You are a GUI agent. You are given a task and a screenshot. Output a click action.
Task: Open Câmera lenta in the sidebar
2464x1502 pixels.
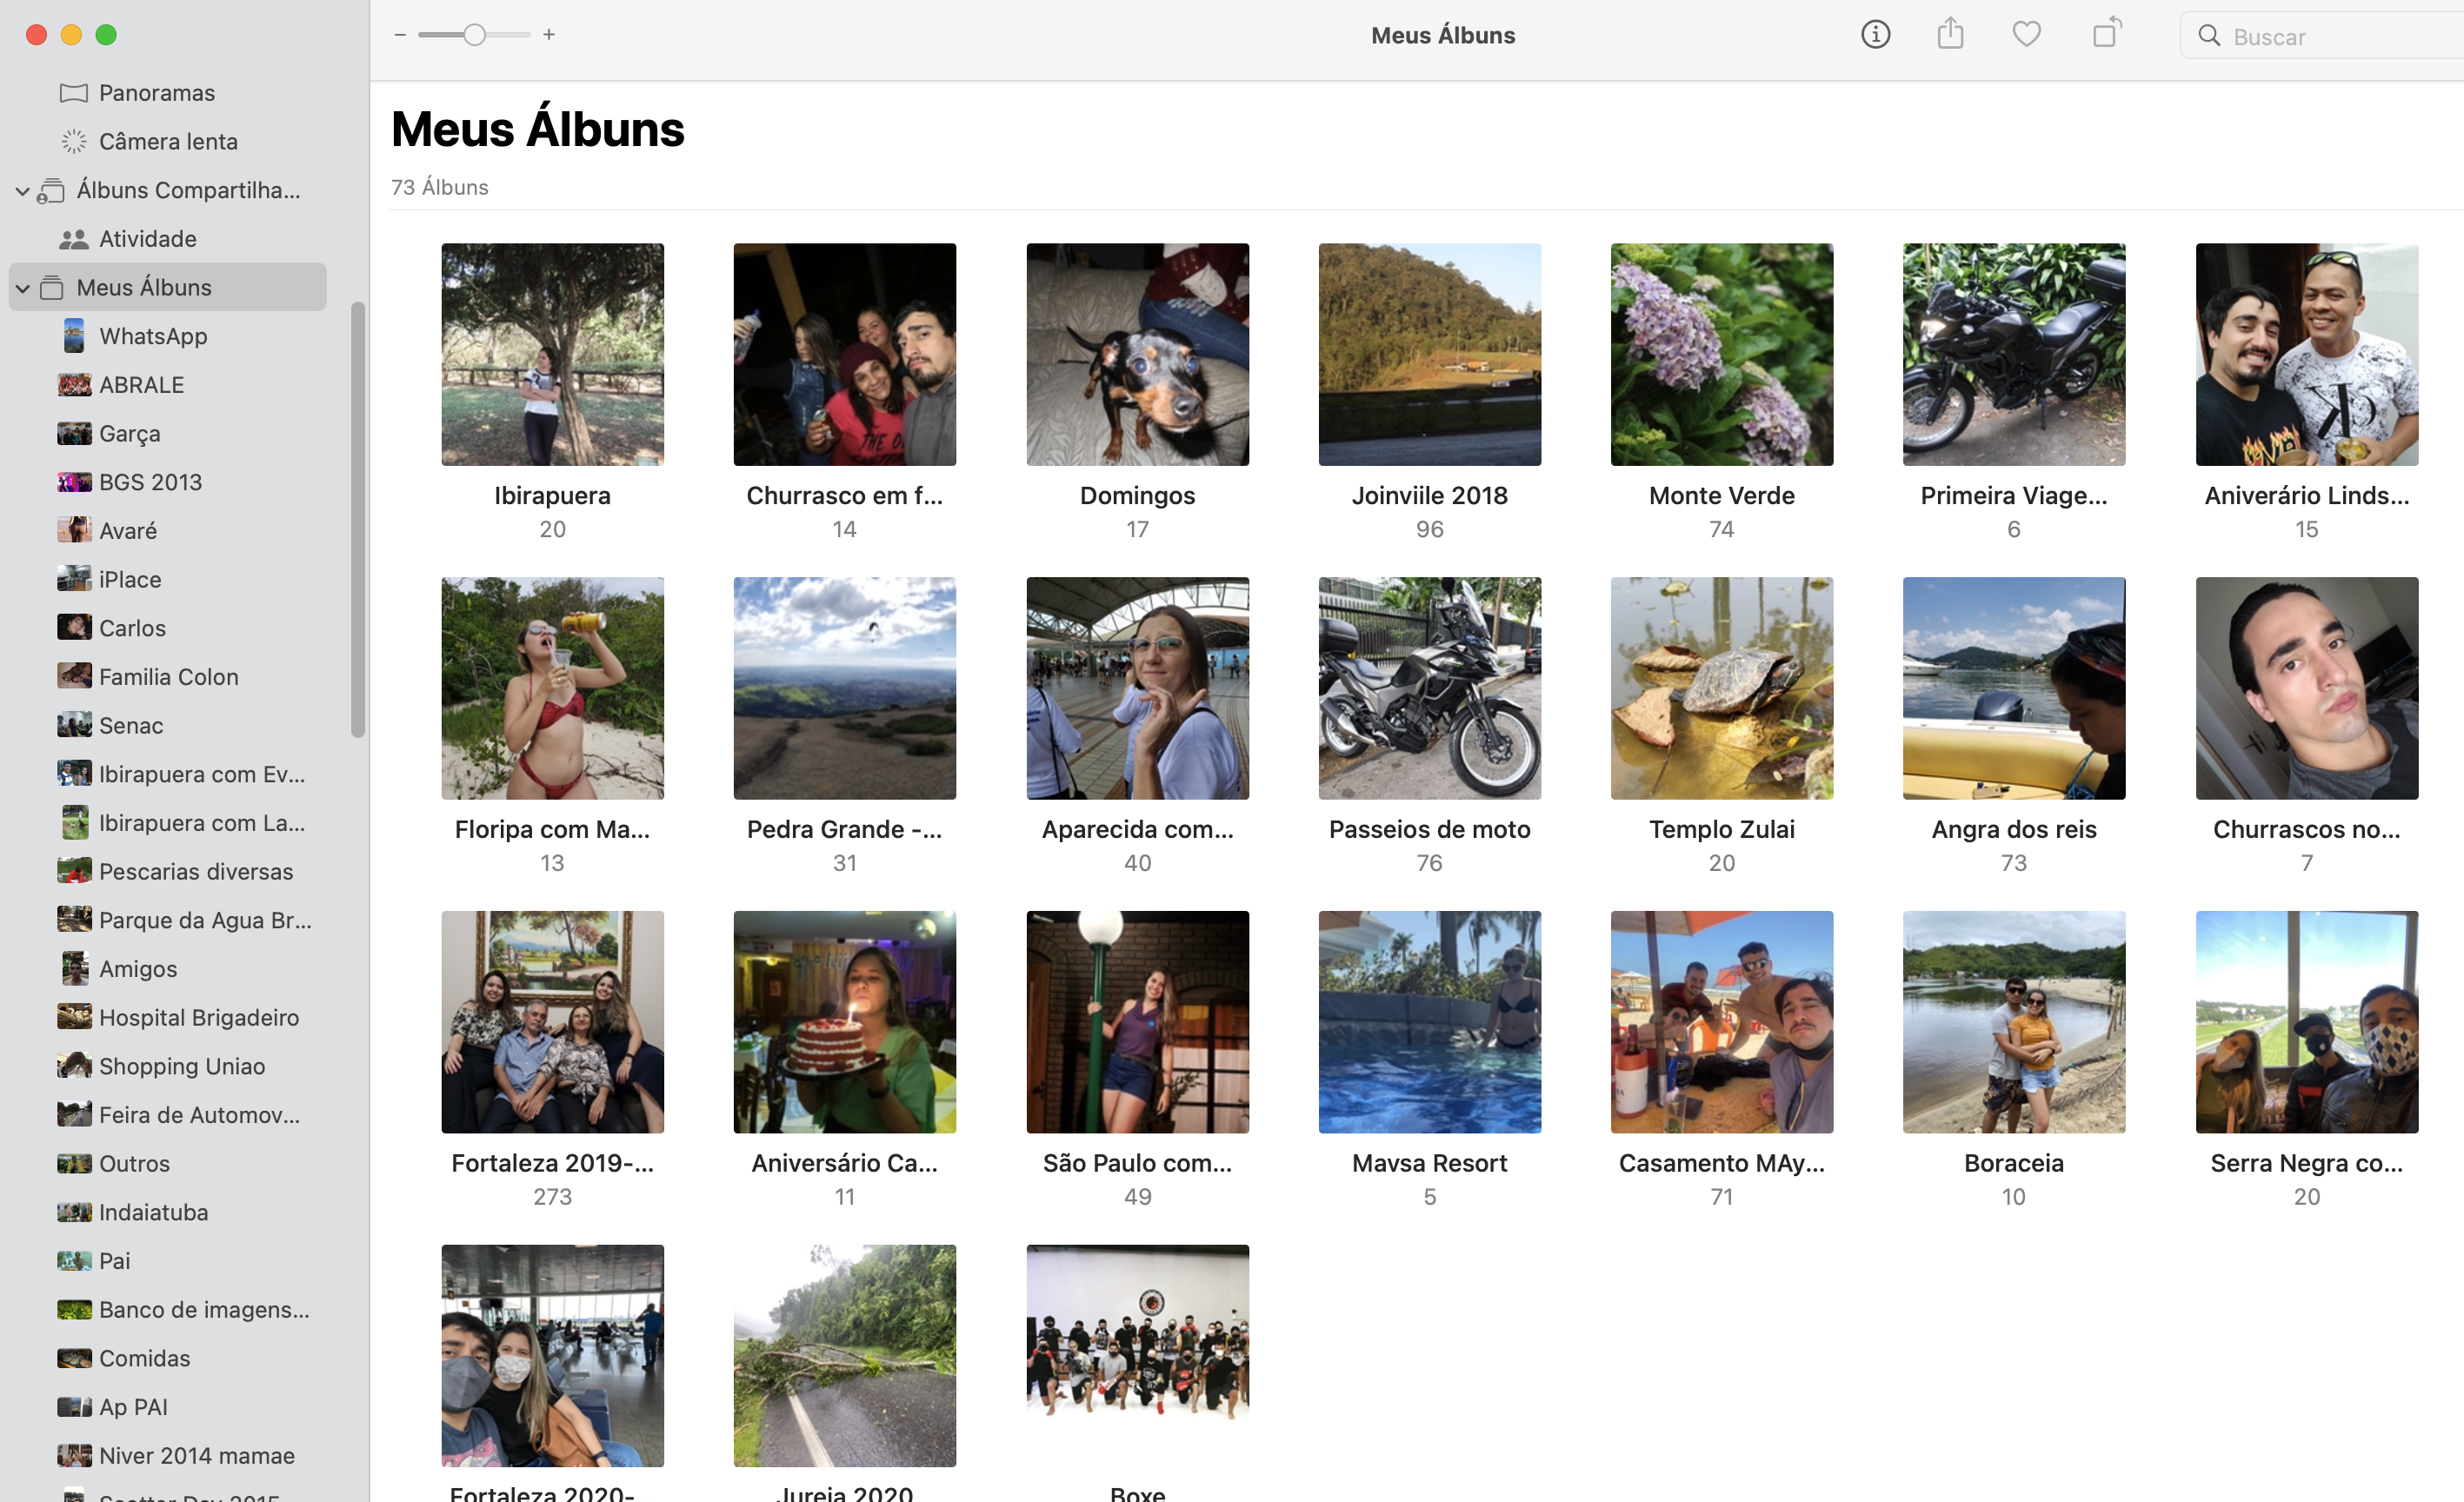pyautogui.click(x=167, y=141)
